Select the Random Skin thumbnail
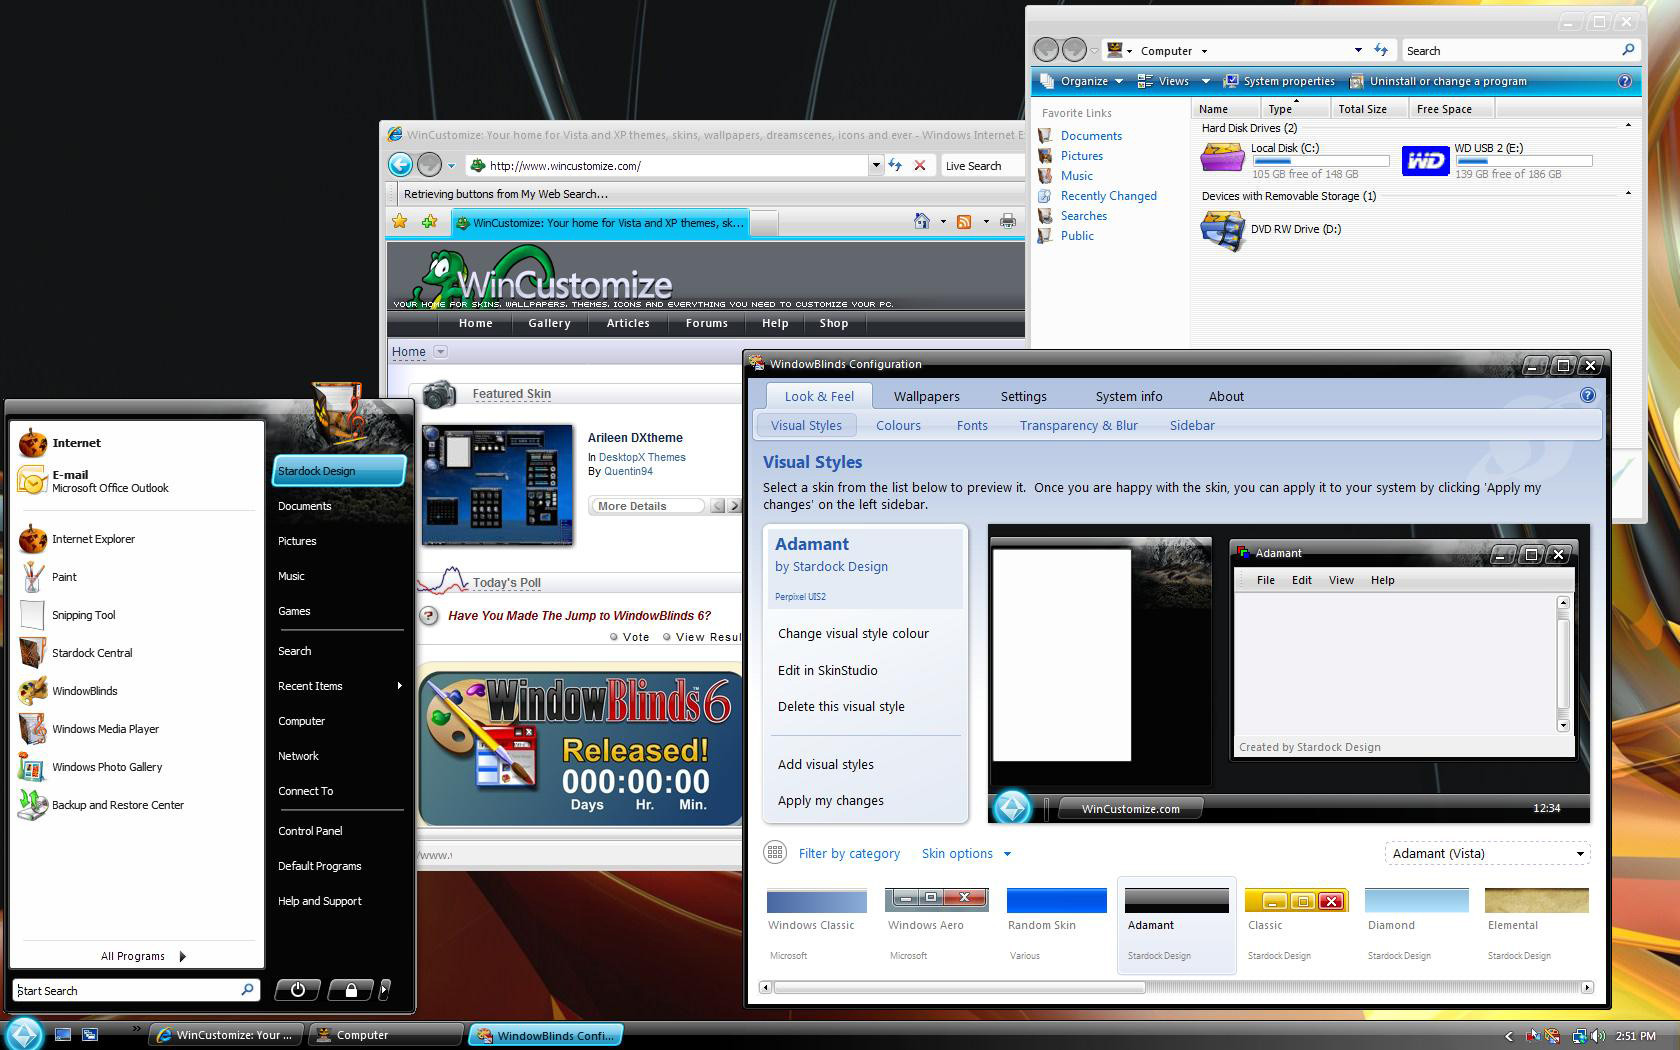 coord(1056,900)
